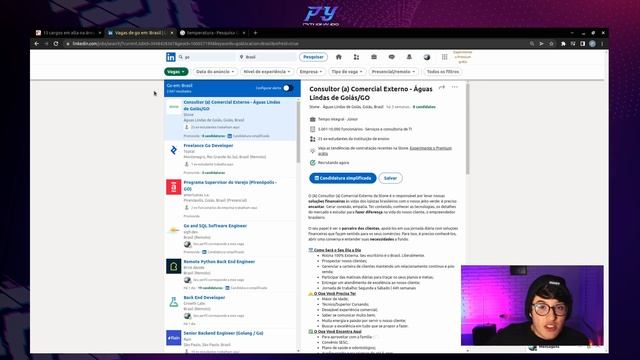Click Todos os filtros button
Image resolution: width=640 pixels, height=360 pixels.
click(x=443, y=72)
